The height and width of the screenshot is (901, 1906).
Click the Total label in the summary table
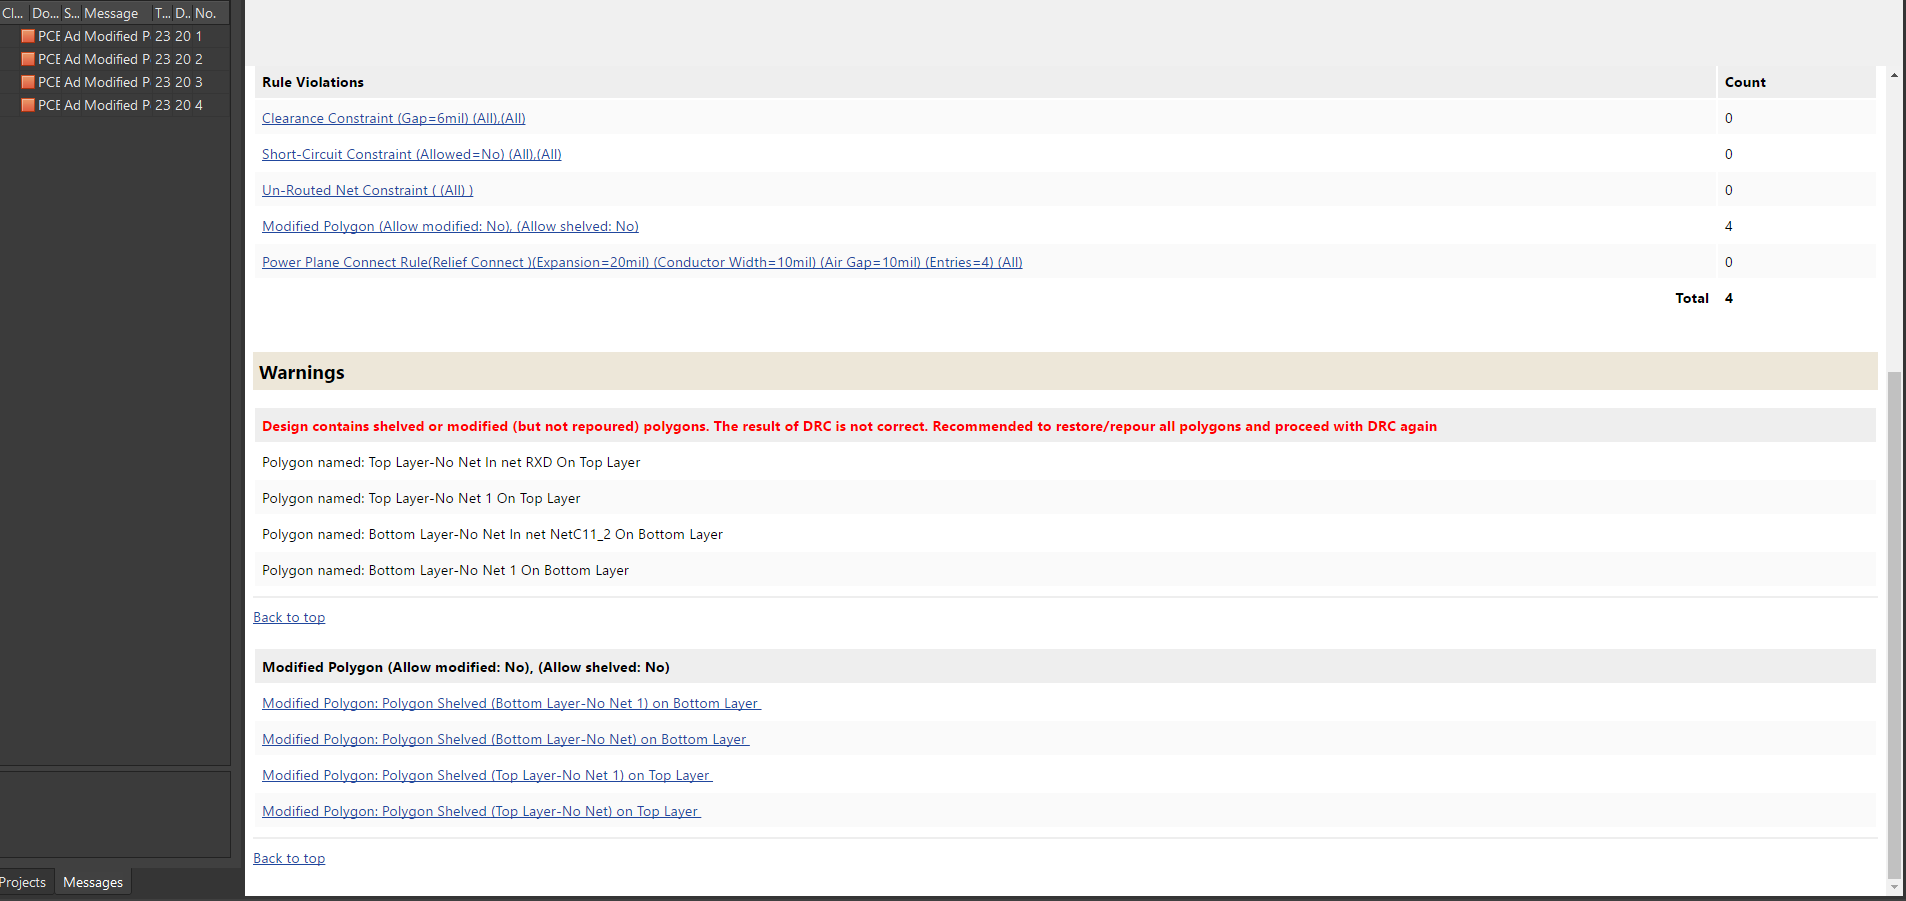pyautogui.click(x=1692, y=298)
